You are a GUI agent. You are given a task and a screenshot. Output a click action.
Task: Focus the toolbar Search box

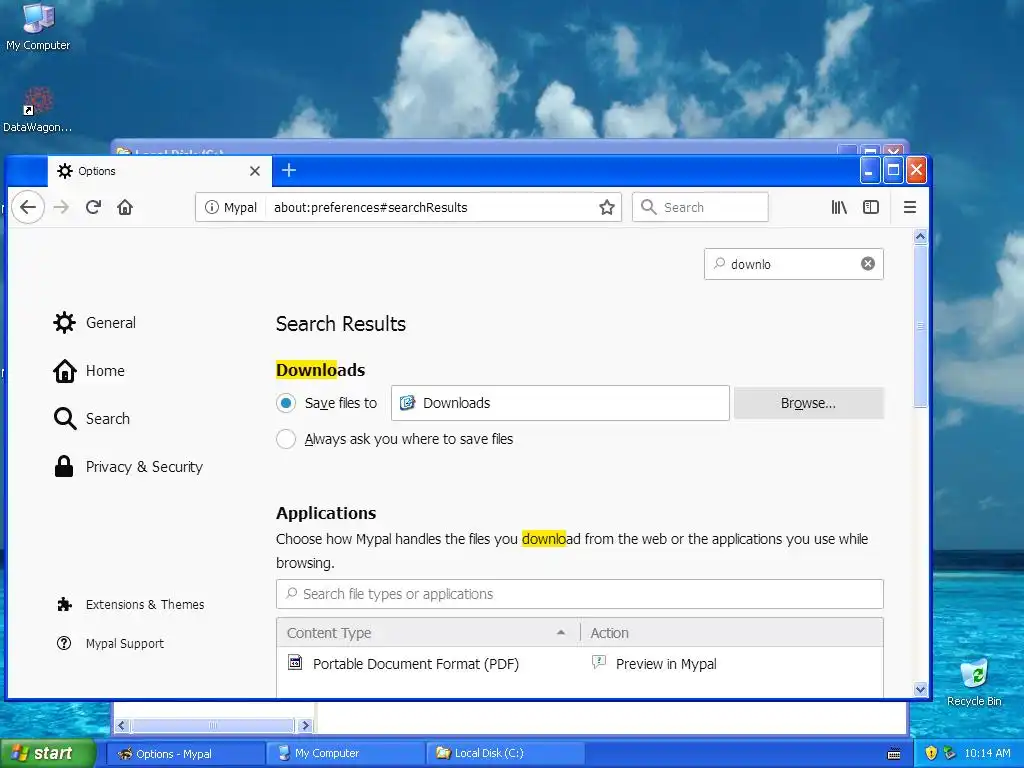tap(700, 207)
